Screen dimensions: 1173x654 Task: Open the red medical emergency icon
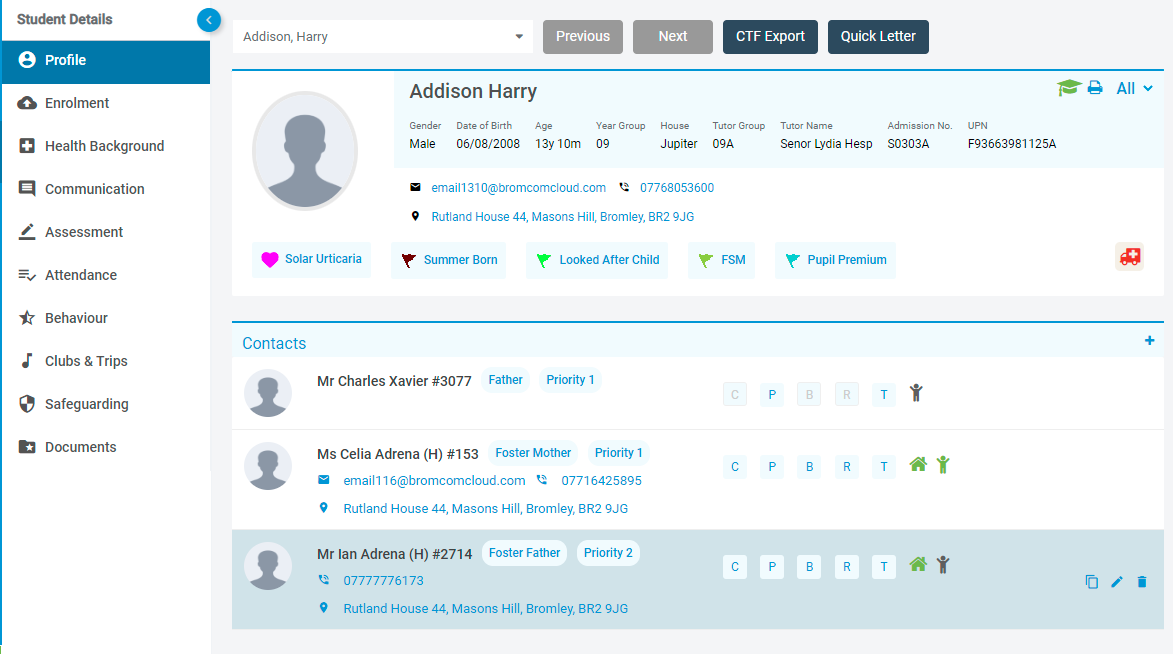[x=1129, y=257]
